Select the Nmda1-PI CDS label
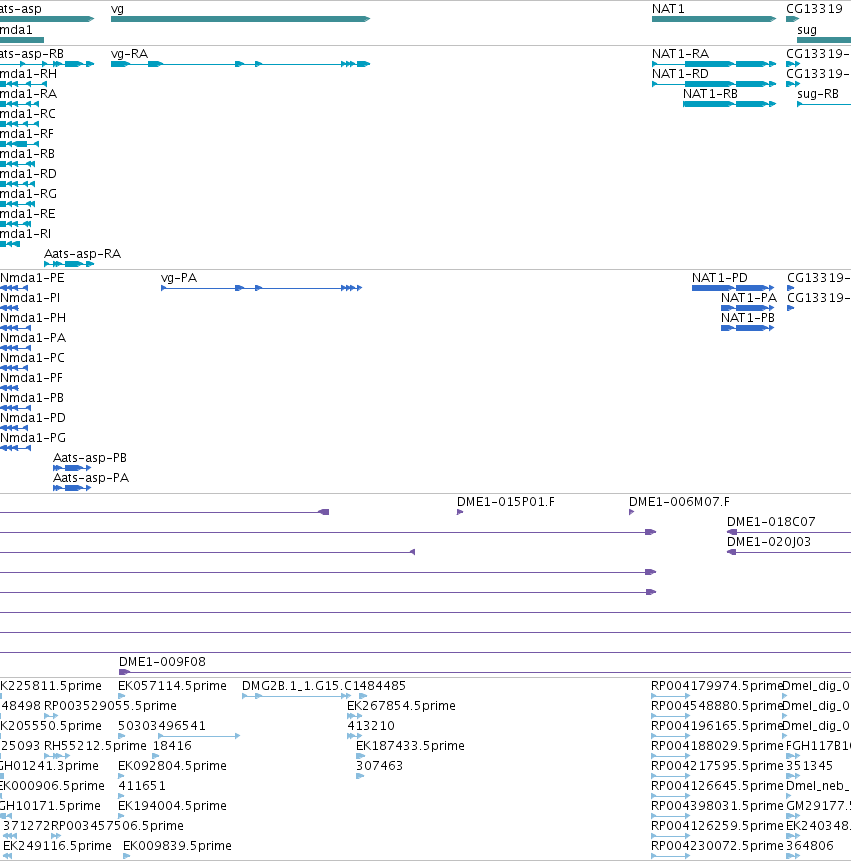Screen dimensions: 851x861 pyautogui.click(x=30, y=298)
